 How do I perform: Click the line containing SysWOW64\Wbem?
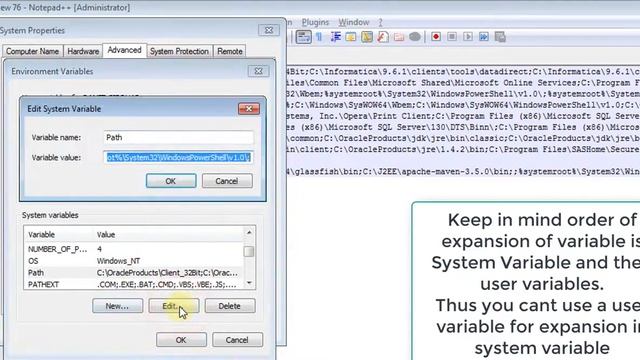(x=463, y=105)
